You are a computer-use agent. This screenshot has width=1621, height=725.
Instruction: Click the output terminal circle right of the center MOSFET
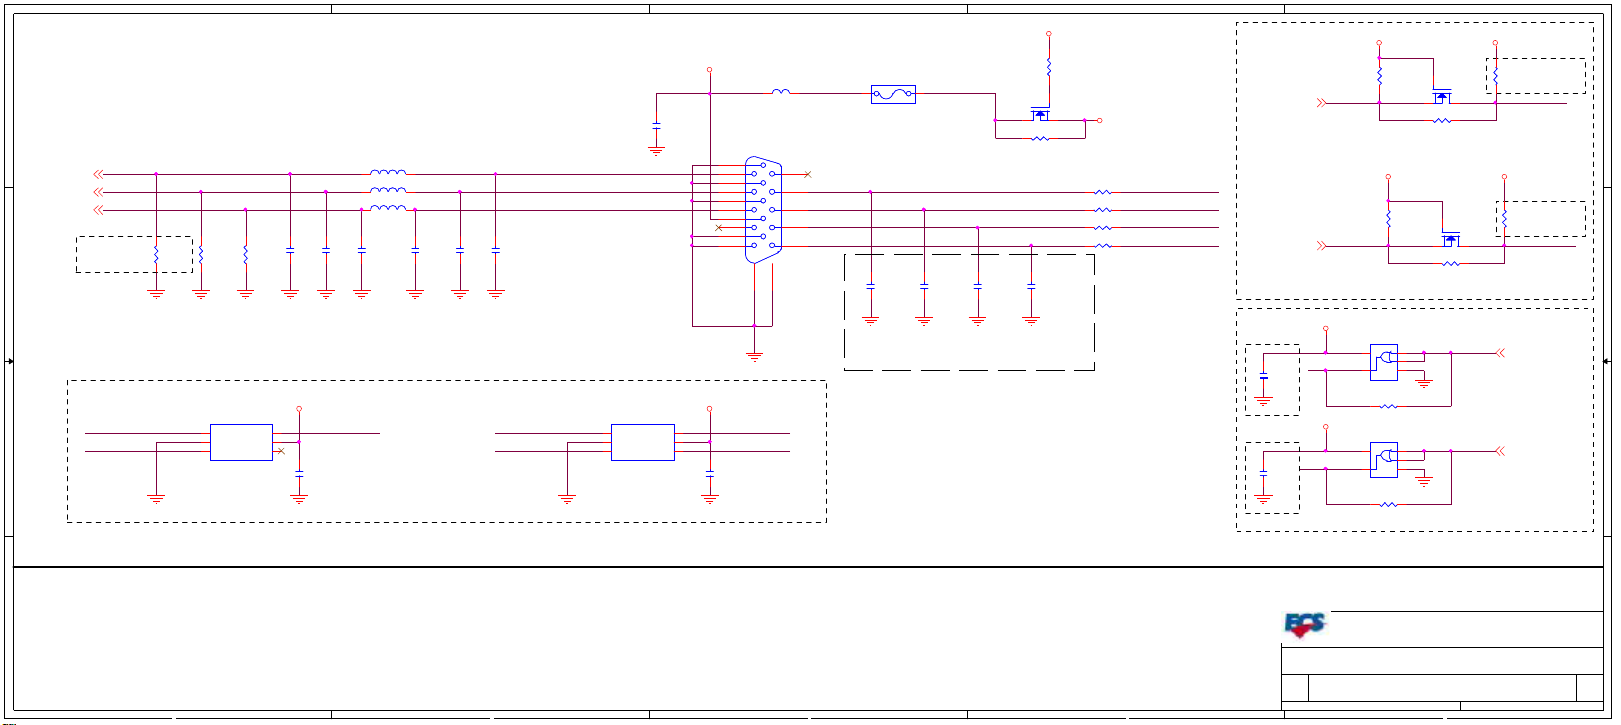(1100, 120)
